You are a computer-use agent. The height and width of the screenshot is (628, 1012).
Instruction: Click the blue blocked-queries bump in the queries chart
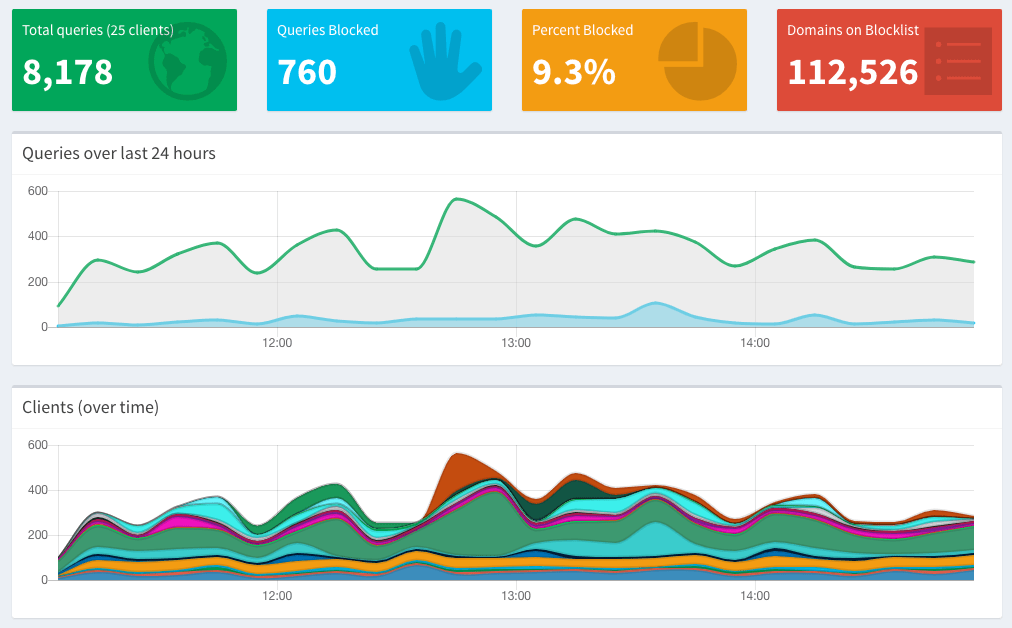click(655, 304)
